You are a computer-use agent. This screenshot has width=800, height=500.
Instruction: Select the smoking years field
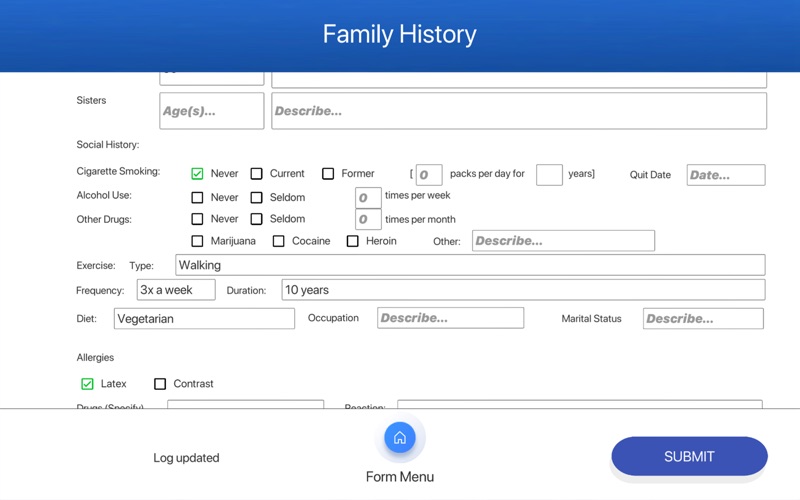[x=549, y=175]
